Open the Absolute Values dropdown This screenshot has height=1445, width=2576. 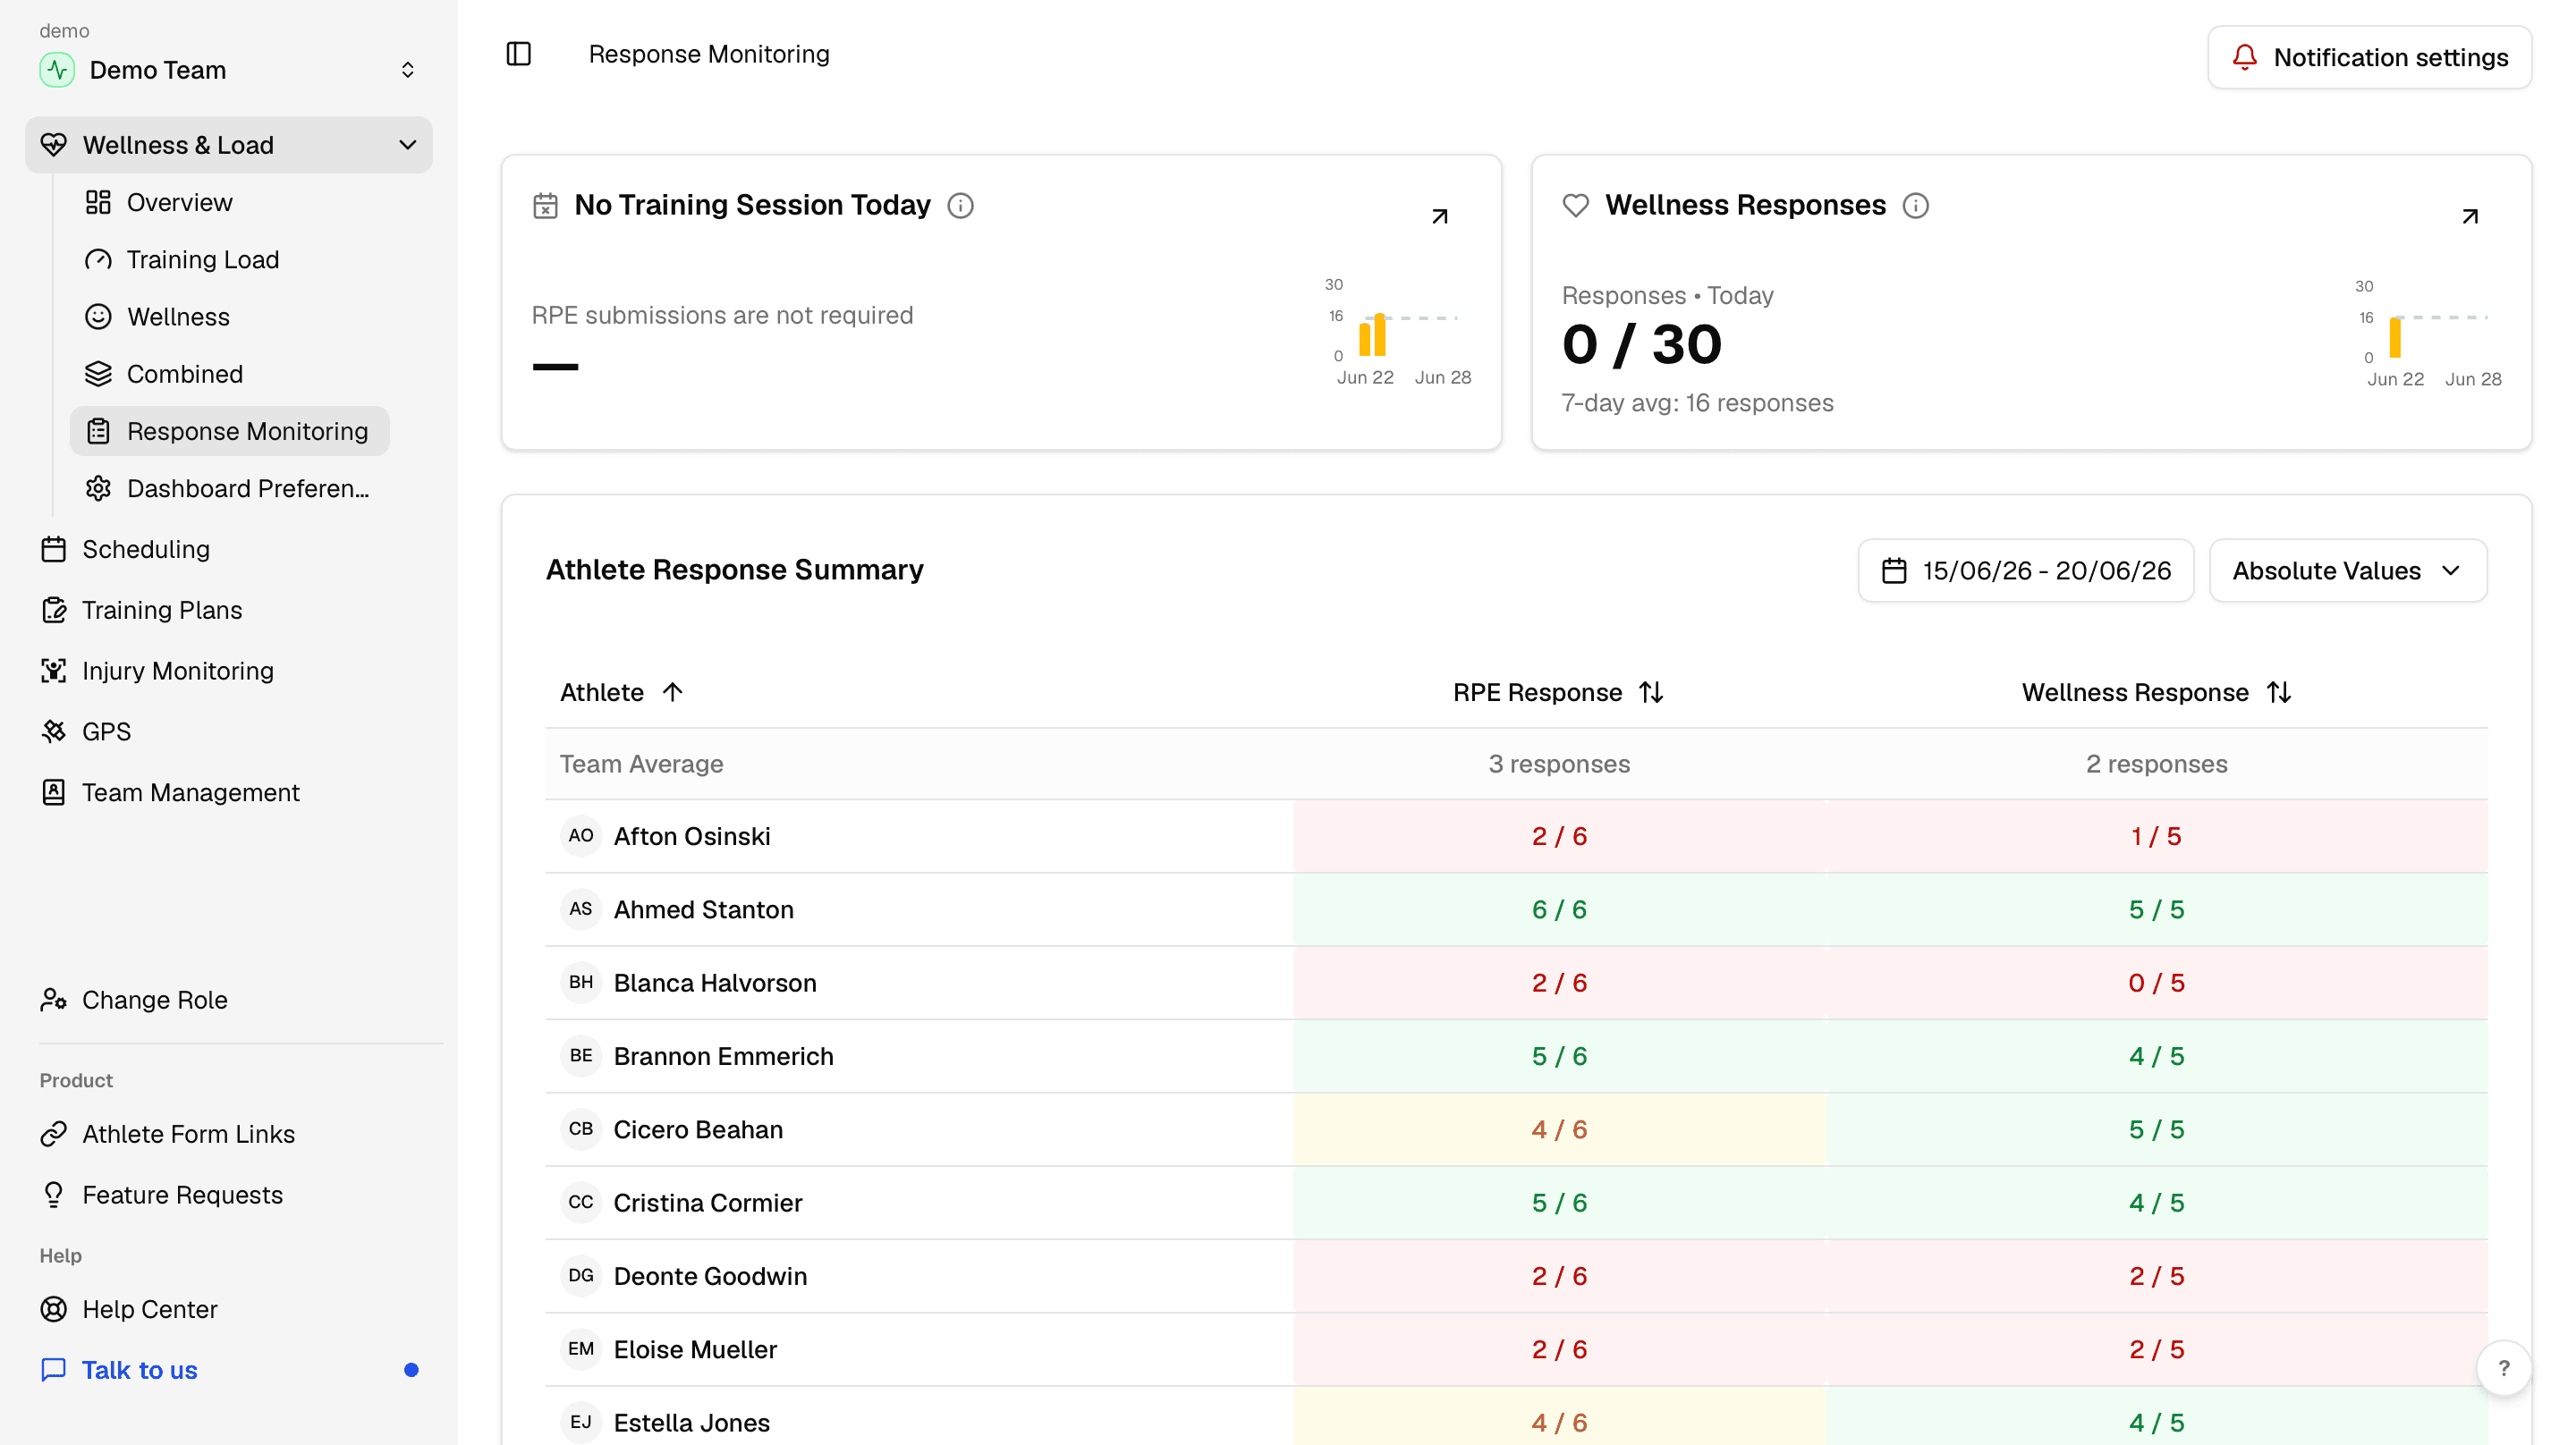(x=2347, y=571)
